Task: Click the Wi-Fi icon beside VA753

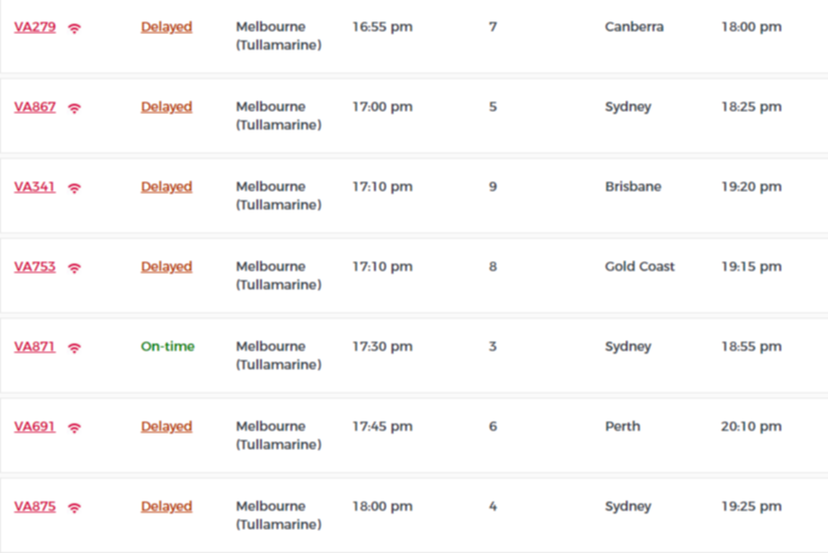Action: [x=74, y=268]
